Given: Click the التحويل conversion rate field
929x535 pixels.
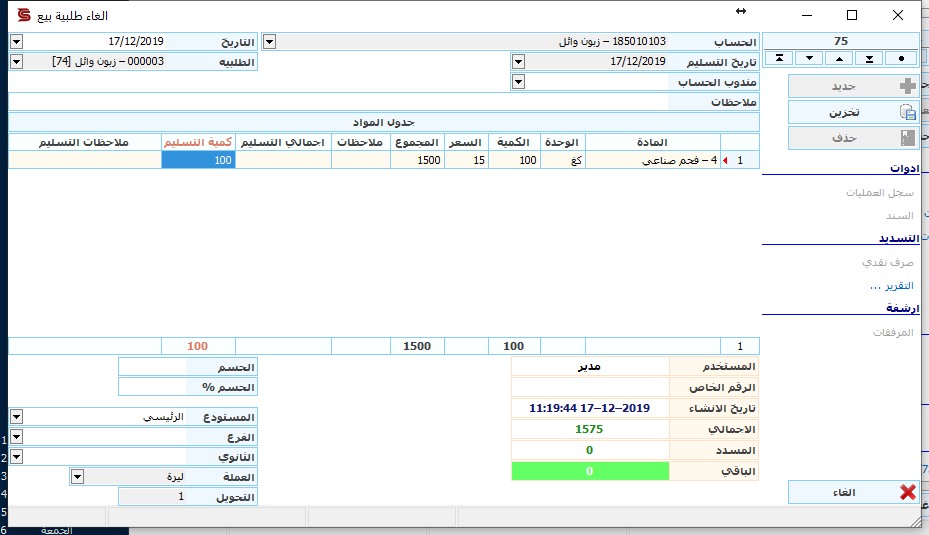Looking at the screenshot, I should (x=152, y=496).
